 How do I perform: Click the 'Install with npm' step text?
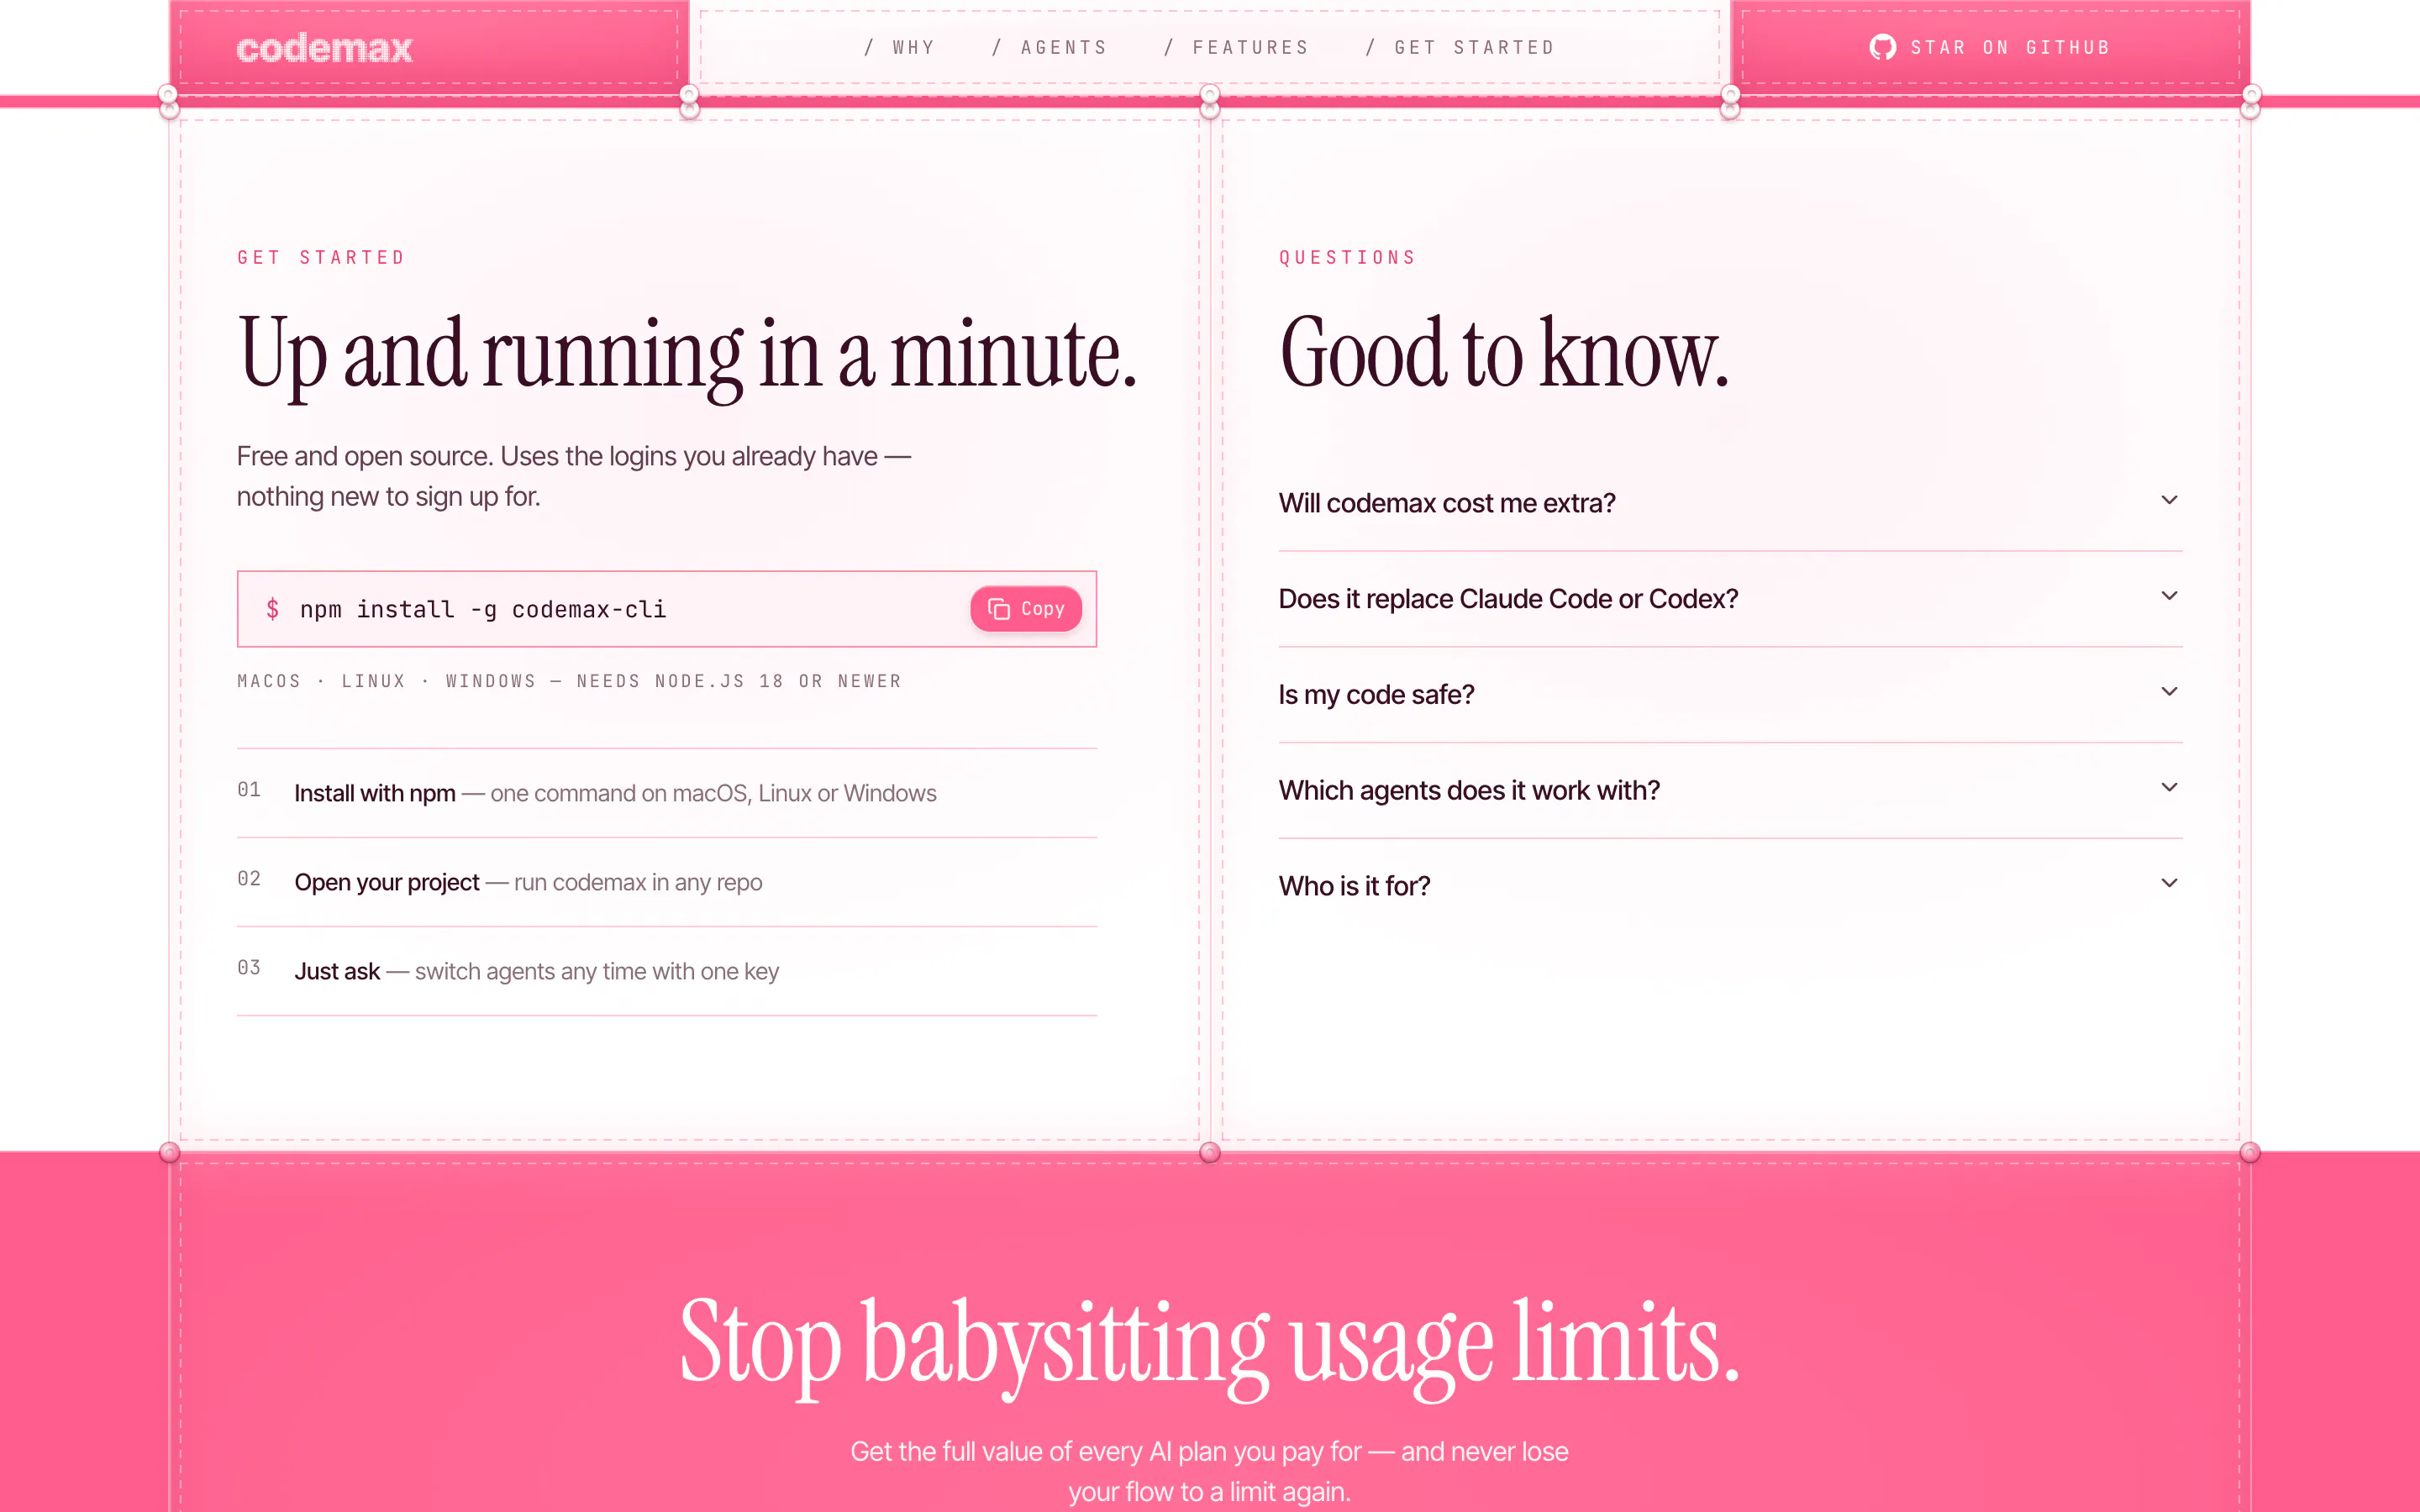(375, 793)
